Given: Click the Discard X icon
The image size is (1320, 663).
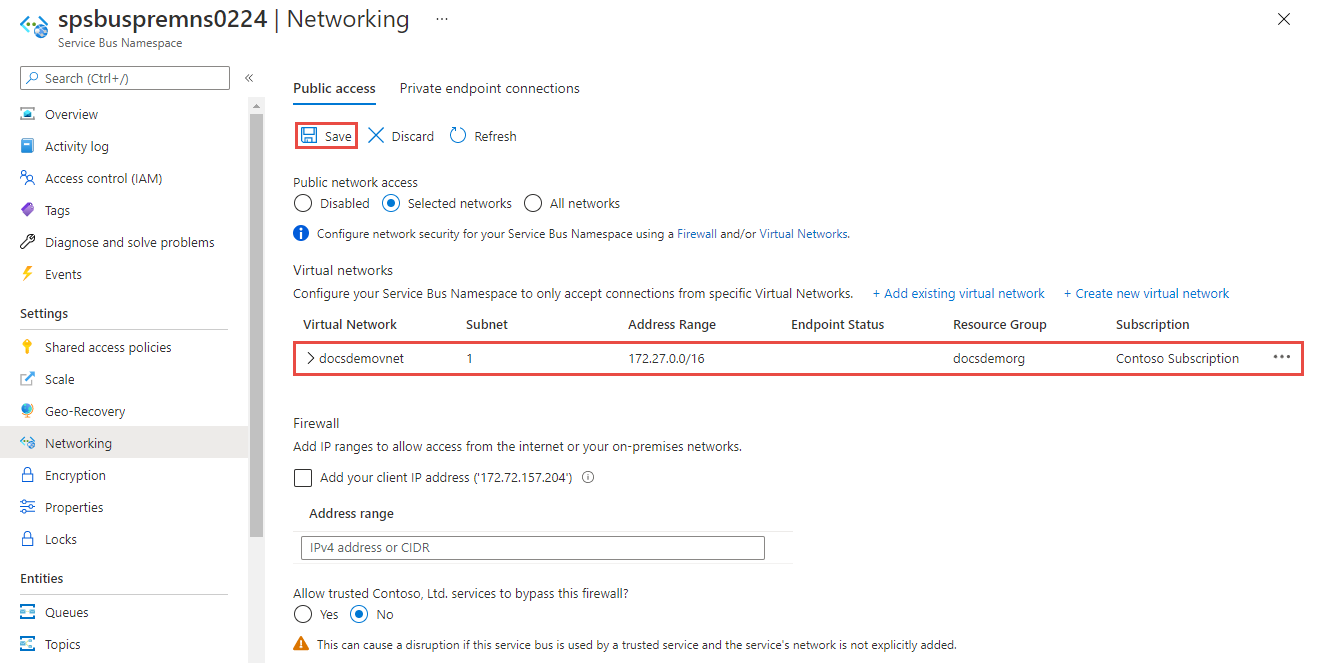Looking at the screenshot, I should click(376, 136).
